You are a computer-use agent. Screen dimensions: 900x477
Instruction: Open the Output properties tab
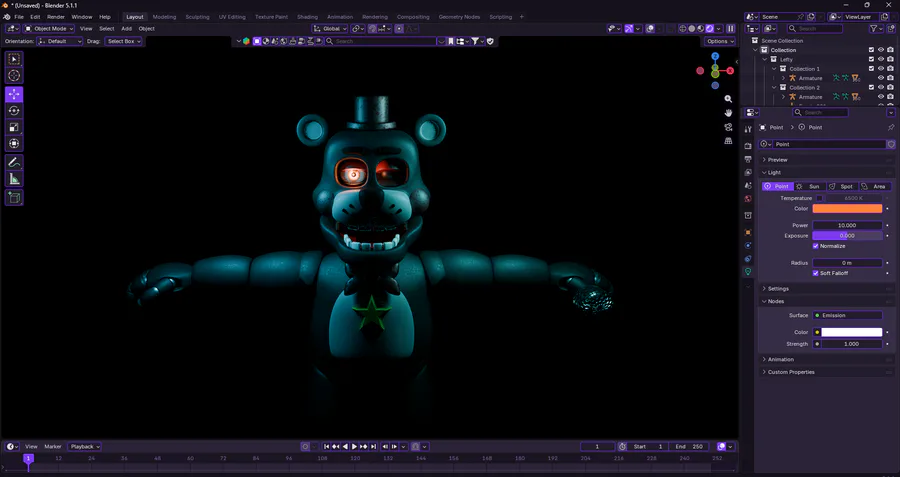click(748, 159)
